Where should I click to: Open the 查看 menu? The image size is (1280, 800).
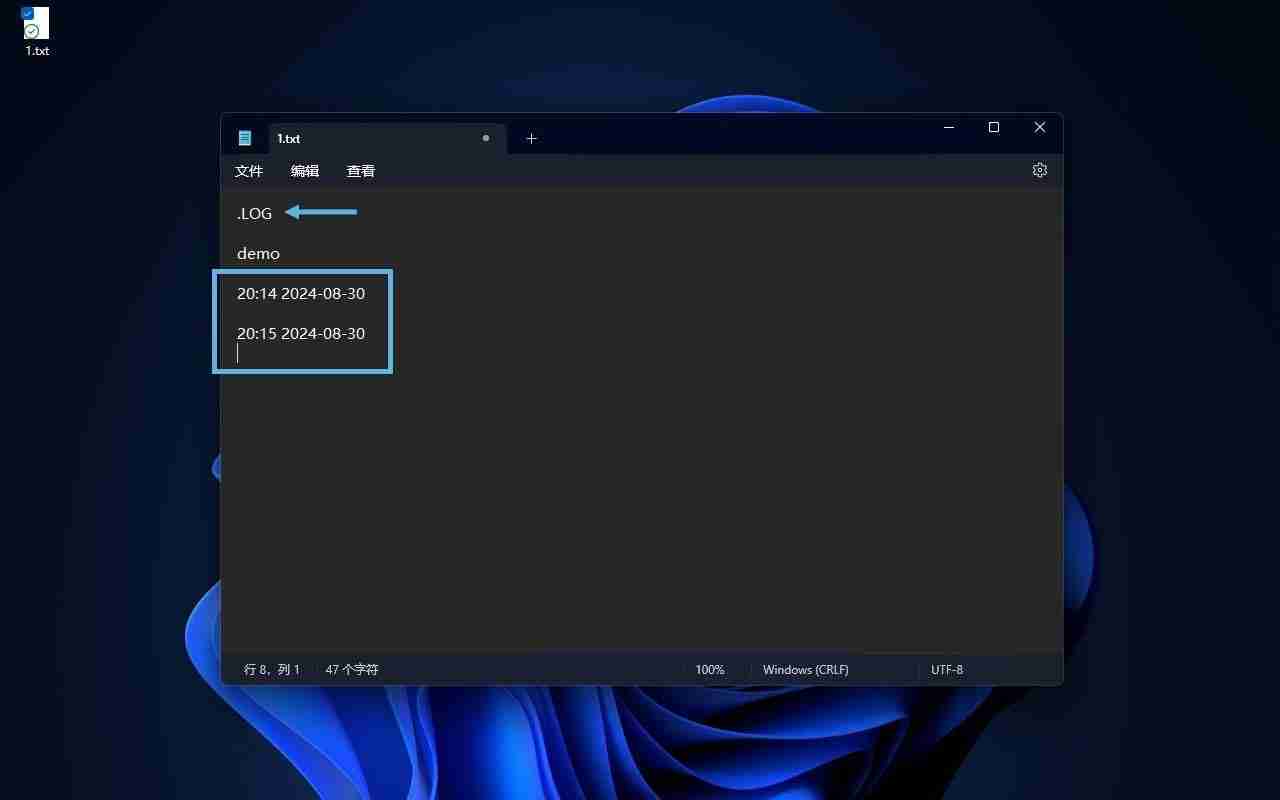tap(361, 170)
